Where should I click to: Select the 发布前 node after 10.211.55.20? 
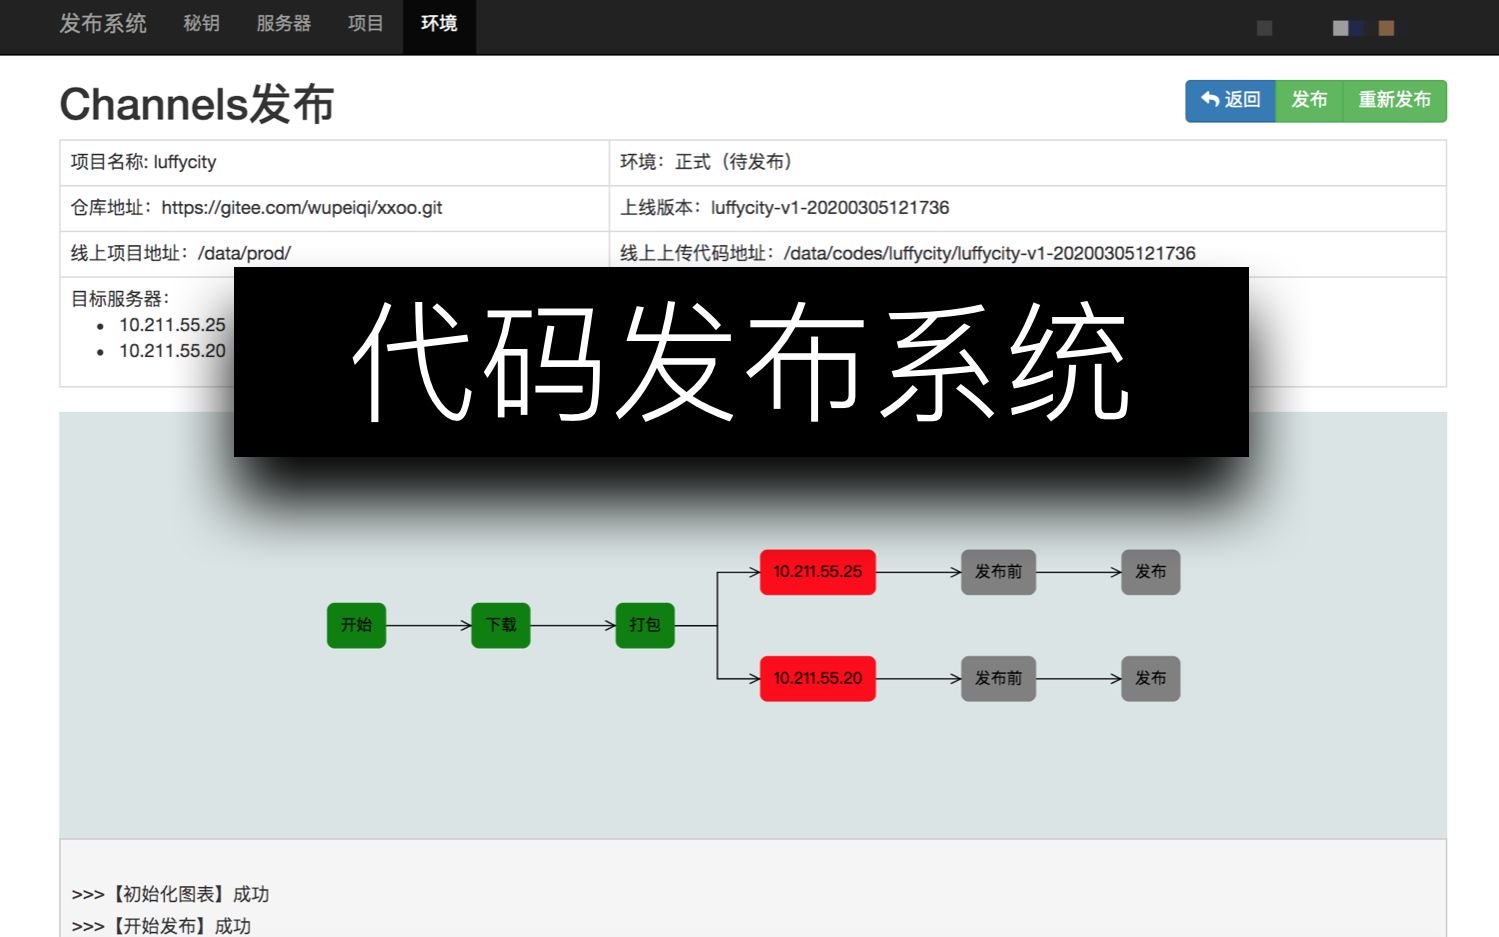(998, 678)
